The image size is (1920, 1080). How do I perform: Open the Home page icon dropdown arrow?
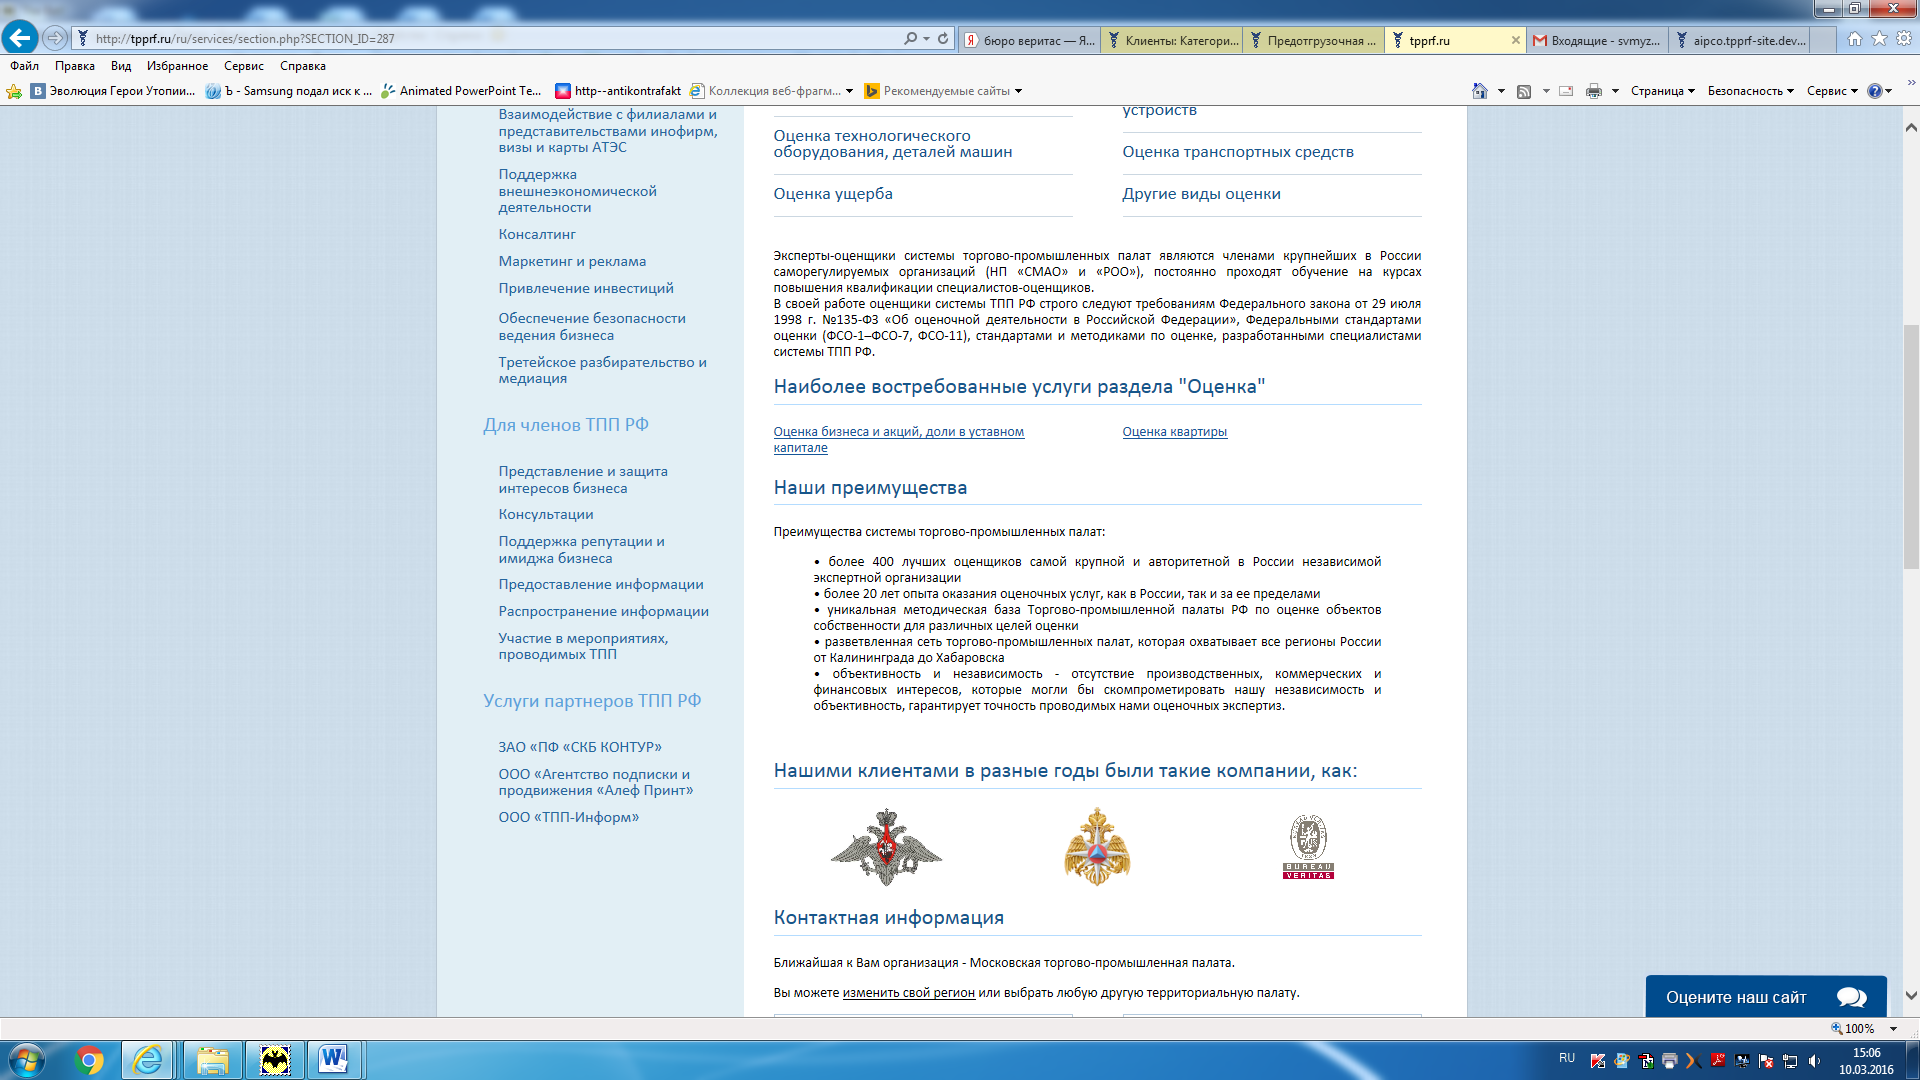[x=1501, y=91]
